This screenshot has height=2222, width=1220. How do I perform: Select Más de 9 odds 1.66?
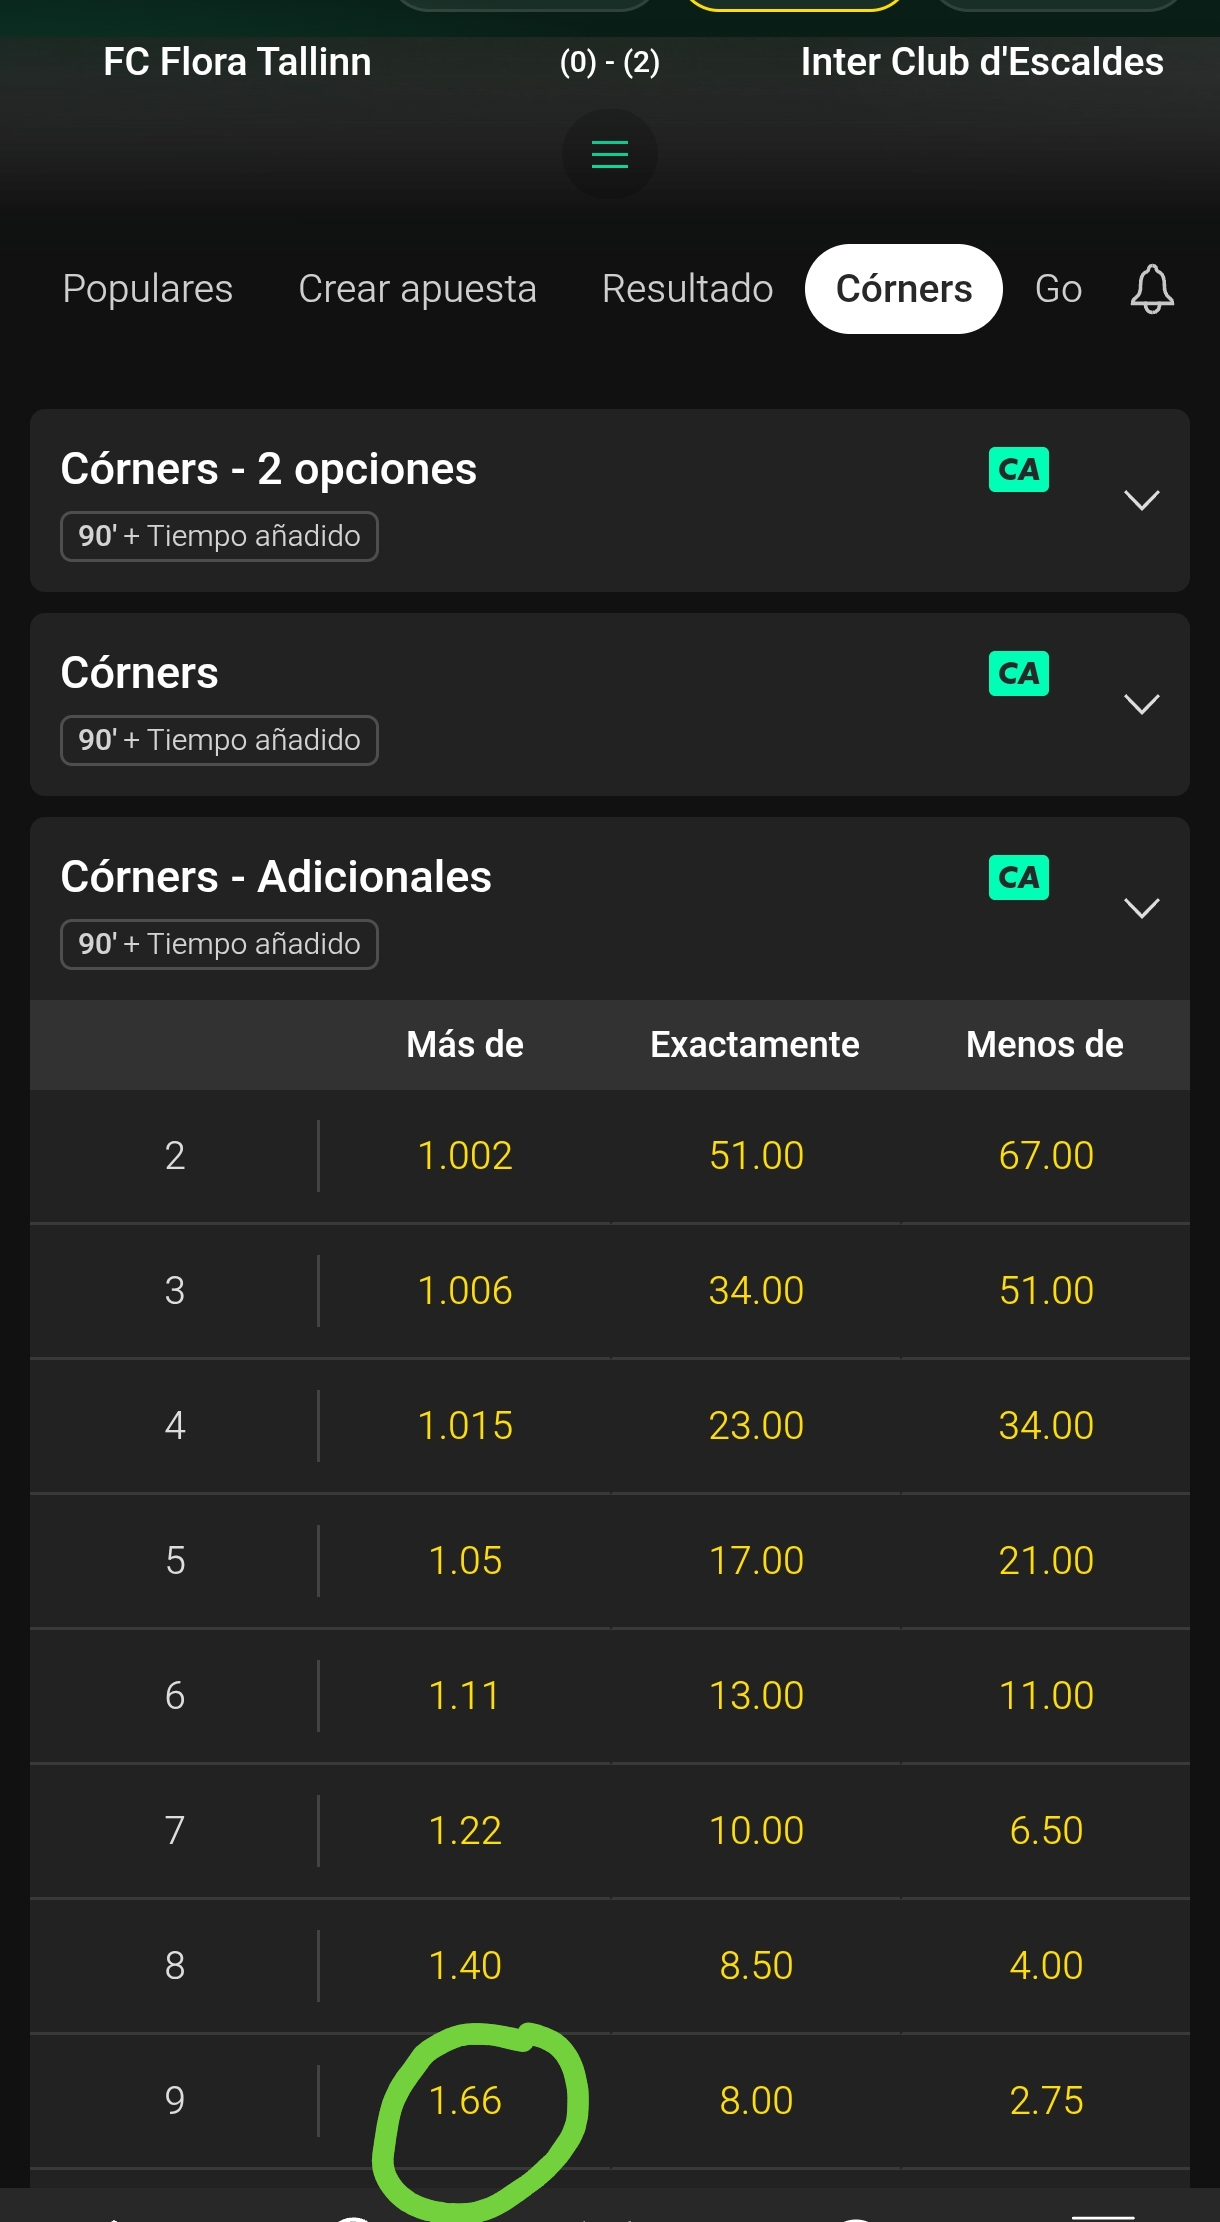(465, 2100)
